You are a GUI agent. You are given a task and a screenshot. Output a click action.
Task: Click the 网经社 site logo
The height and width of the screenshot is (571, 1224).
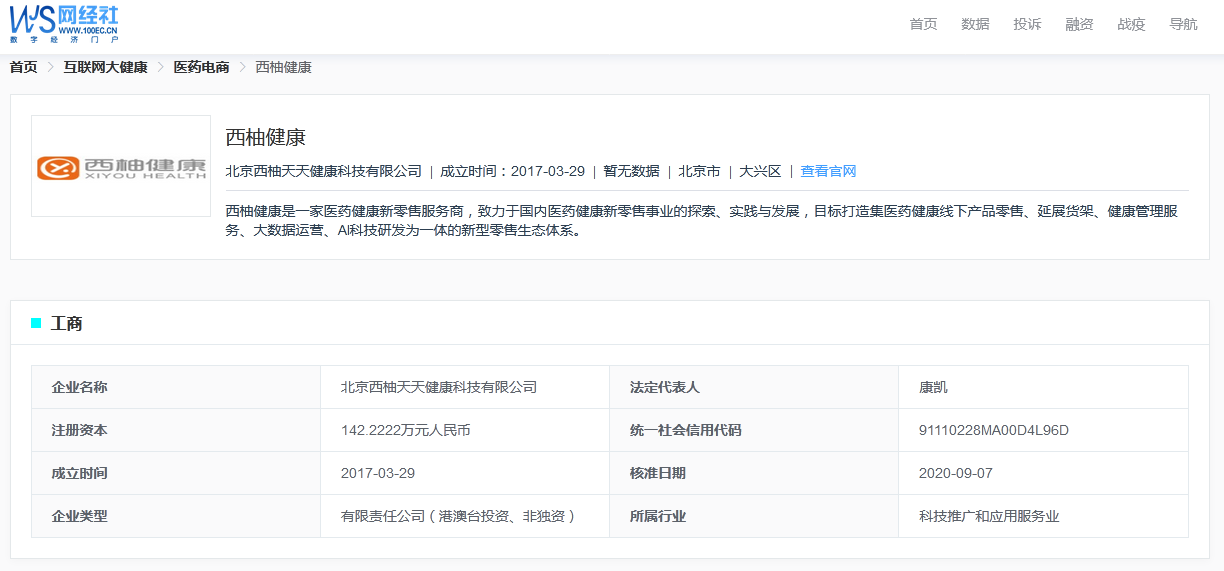[x=64, y=24]
